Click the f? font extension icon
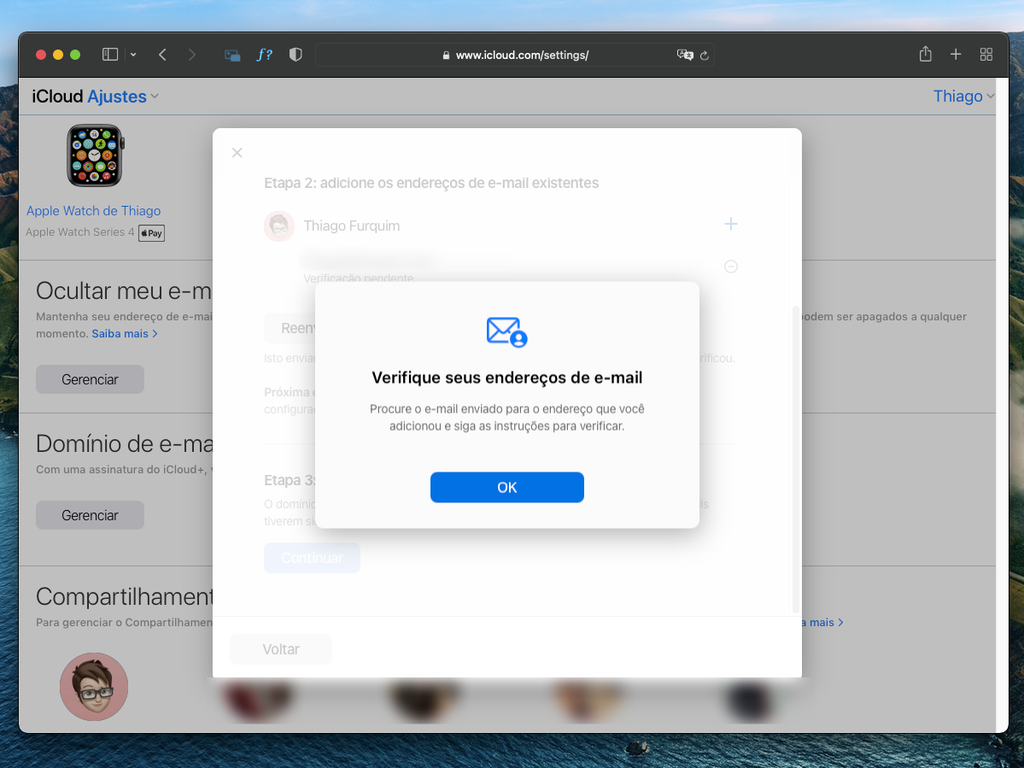1024x768 pixels. tap(264, 55)
